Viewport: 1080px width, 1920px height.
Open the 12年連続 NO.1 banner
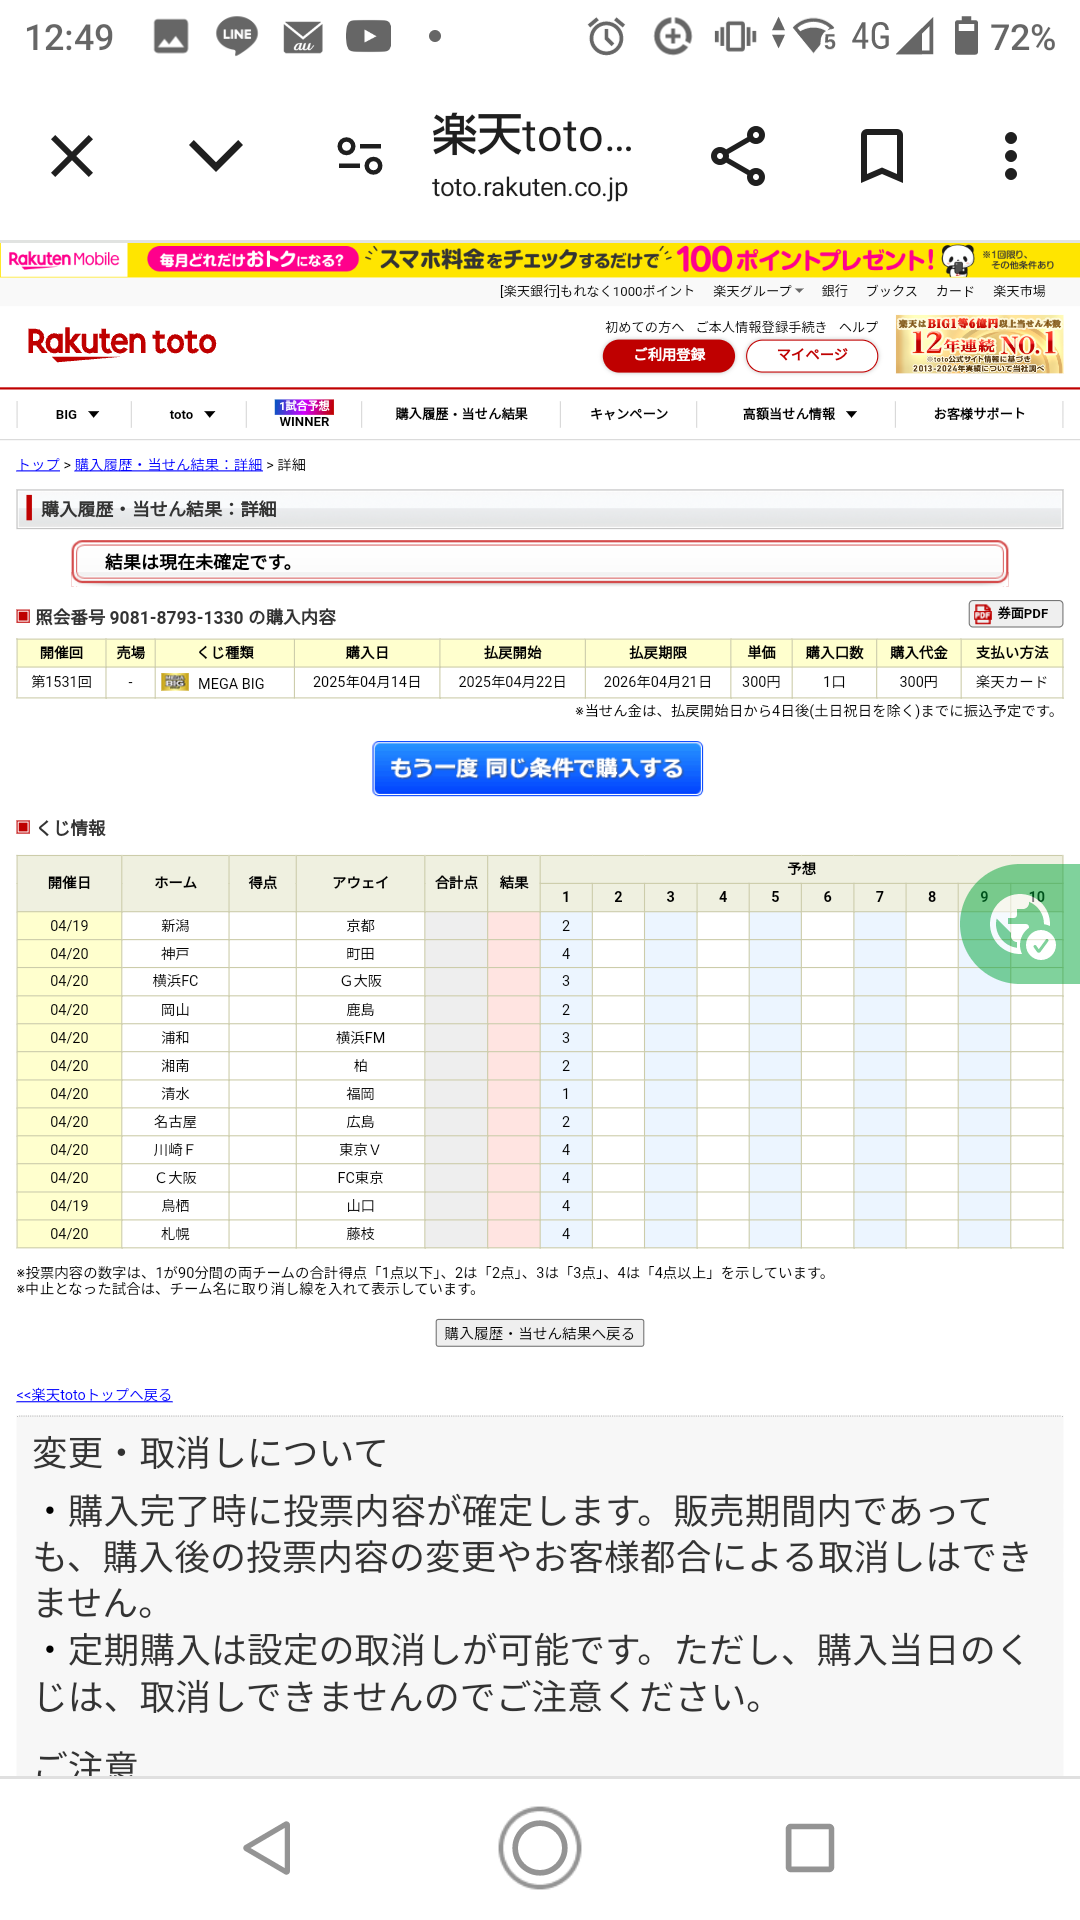[979, 344]
